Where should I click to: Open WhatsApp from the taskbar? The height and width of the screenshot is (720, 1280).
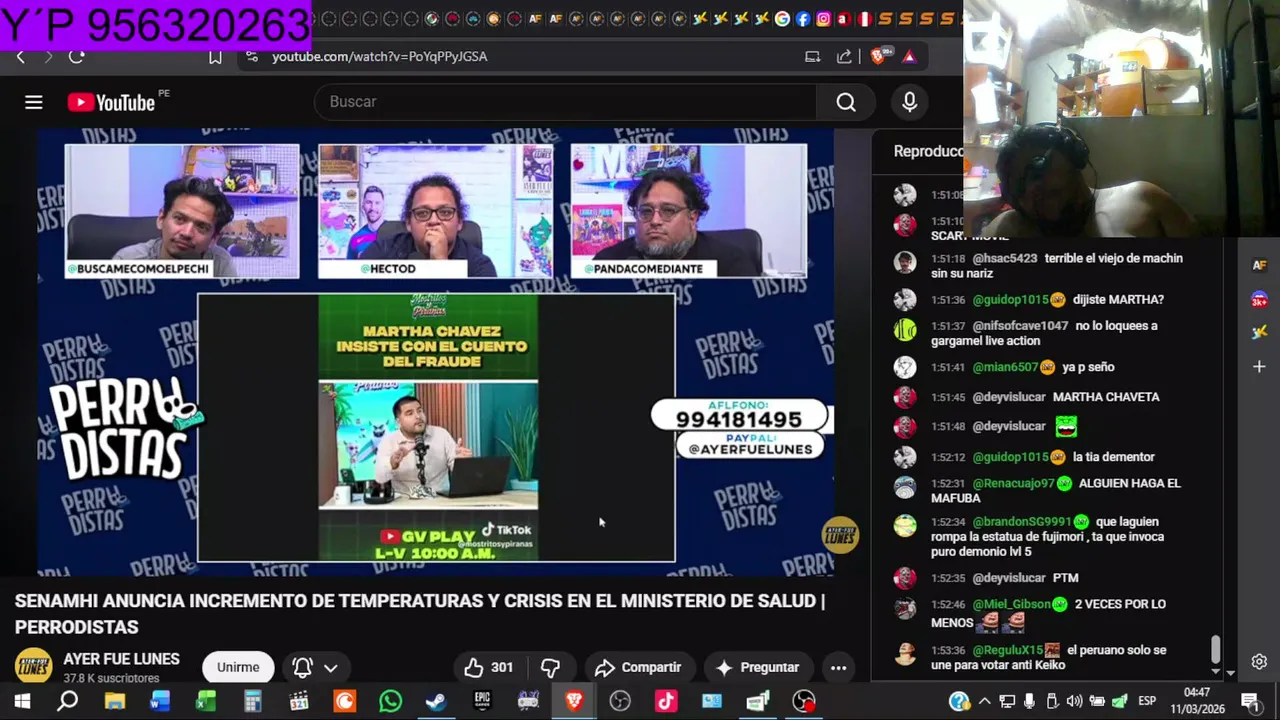pos(391,701)
